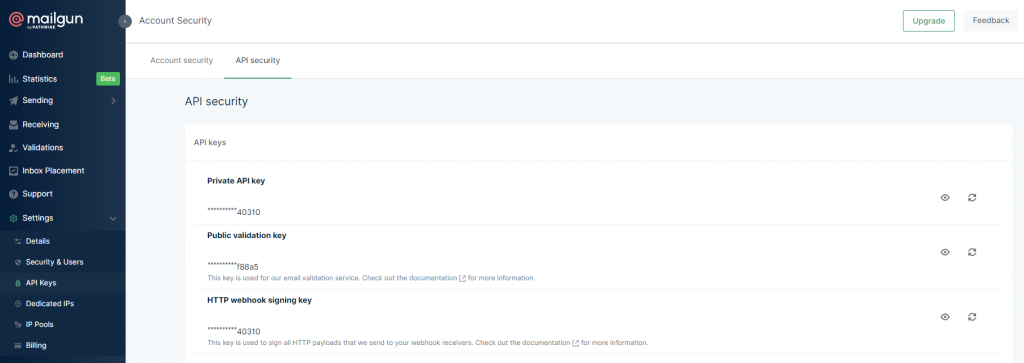Screen dimensions: 1024x363
Task: Click the Sending paper plane icon
Action: (x=13, y=101)
